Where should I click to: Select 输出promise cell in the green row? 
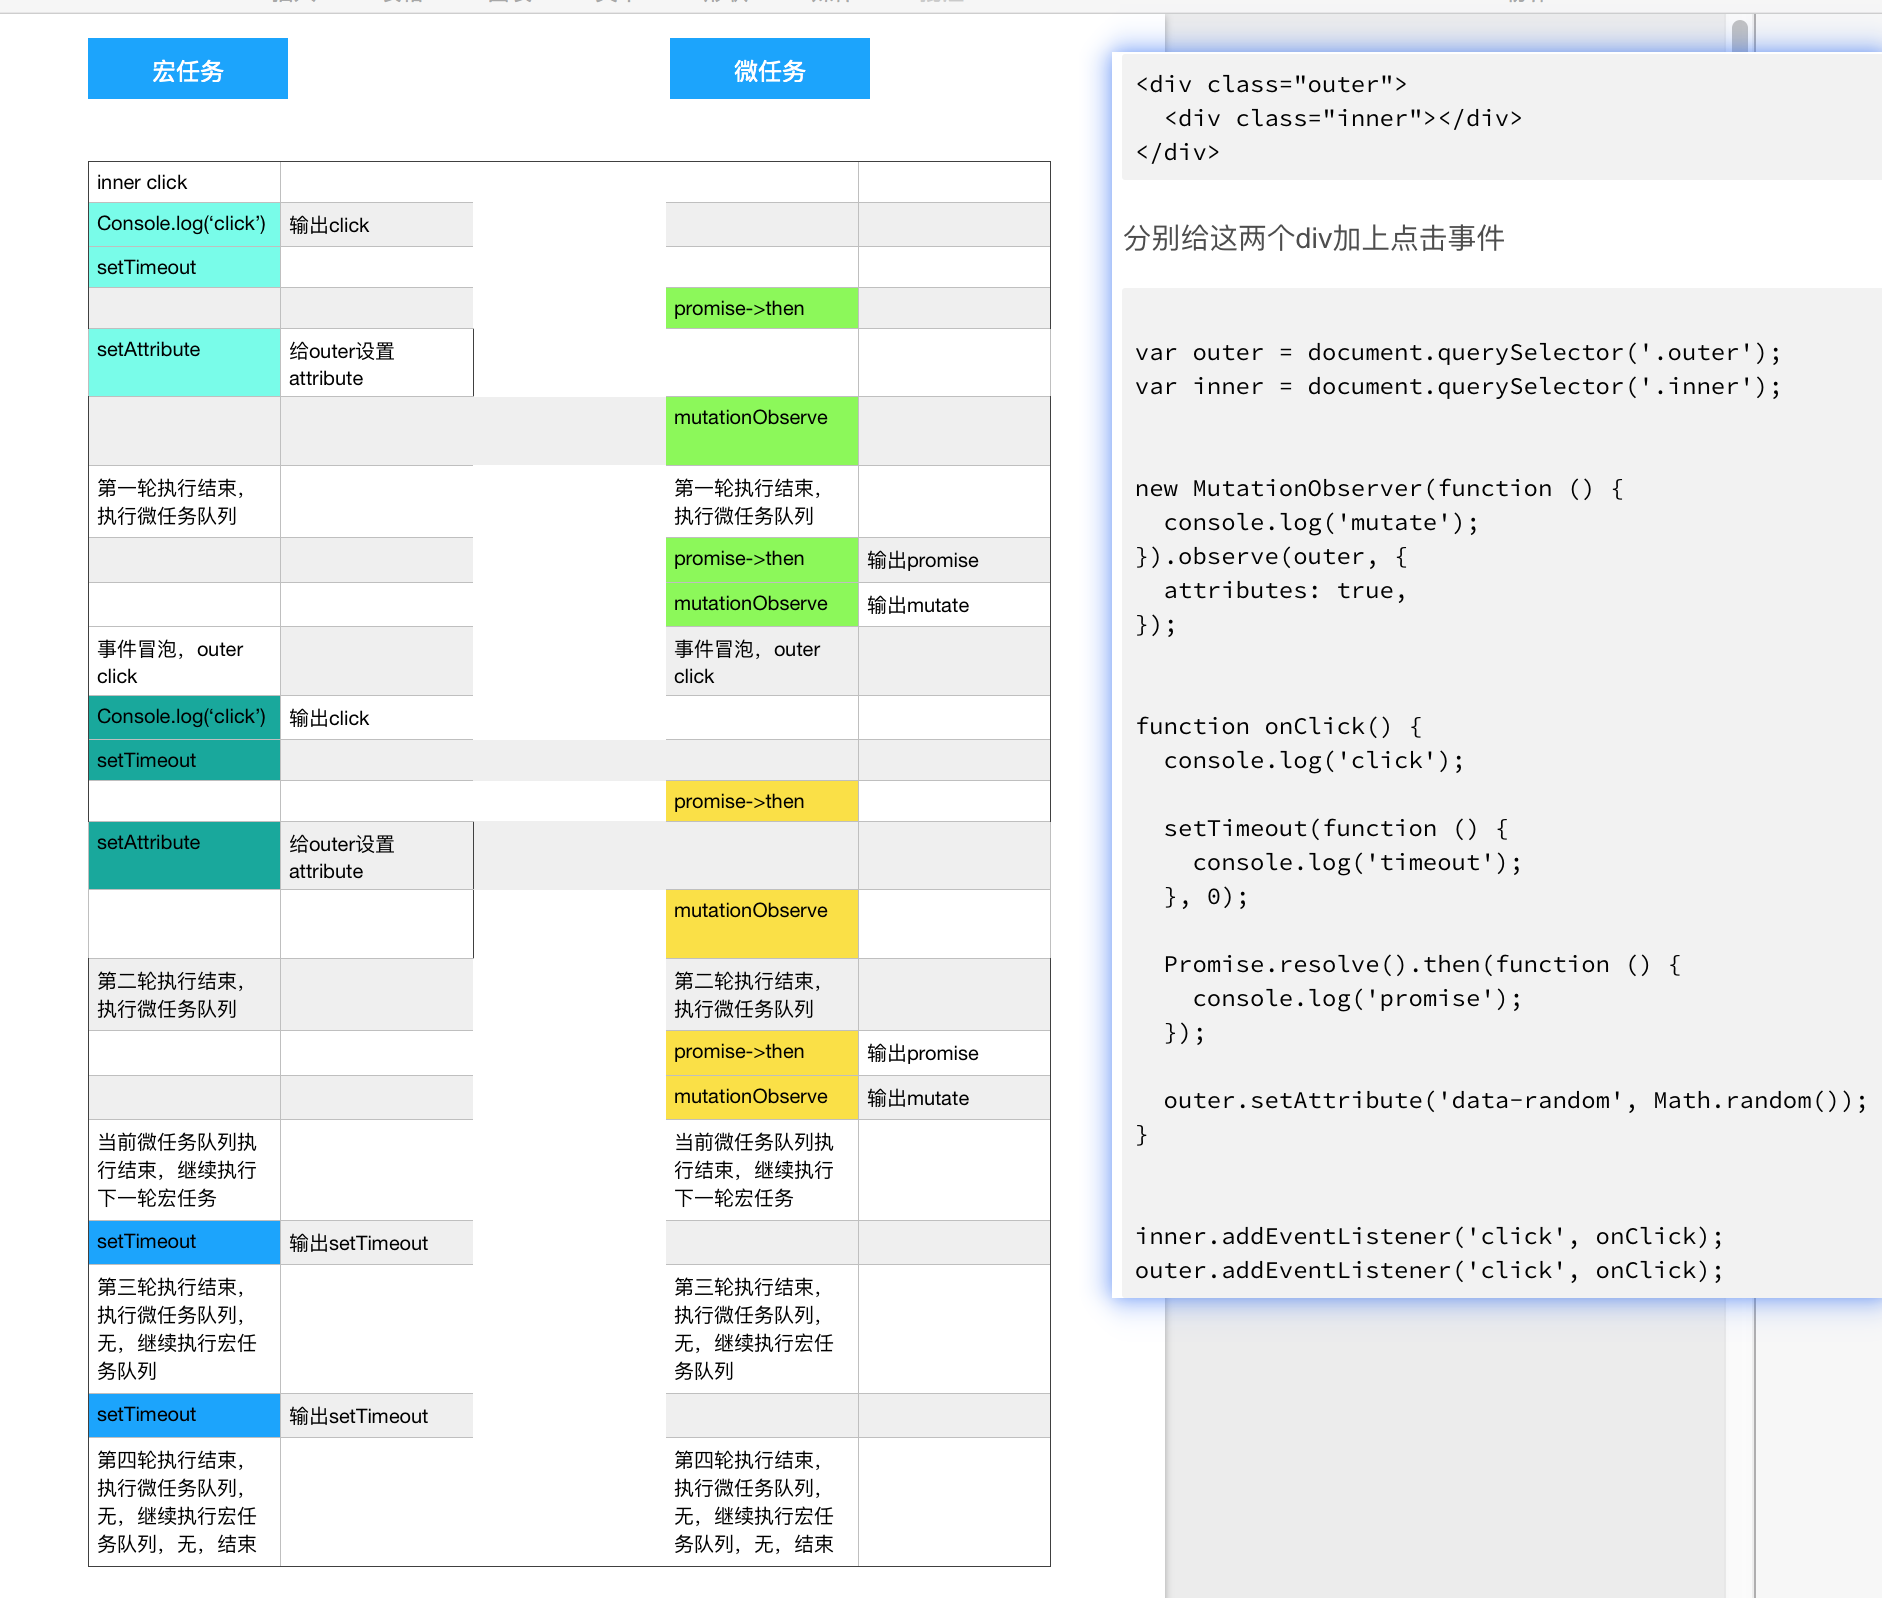(954, 560)
